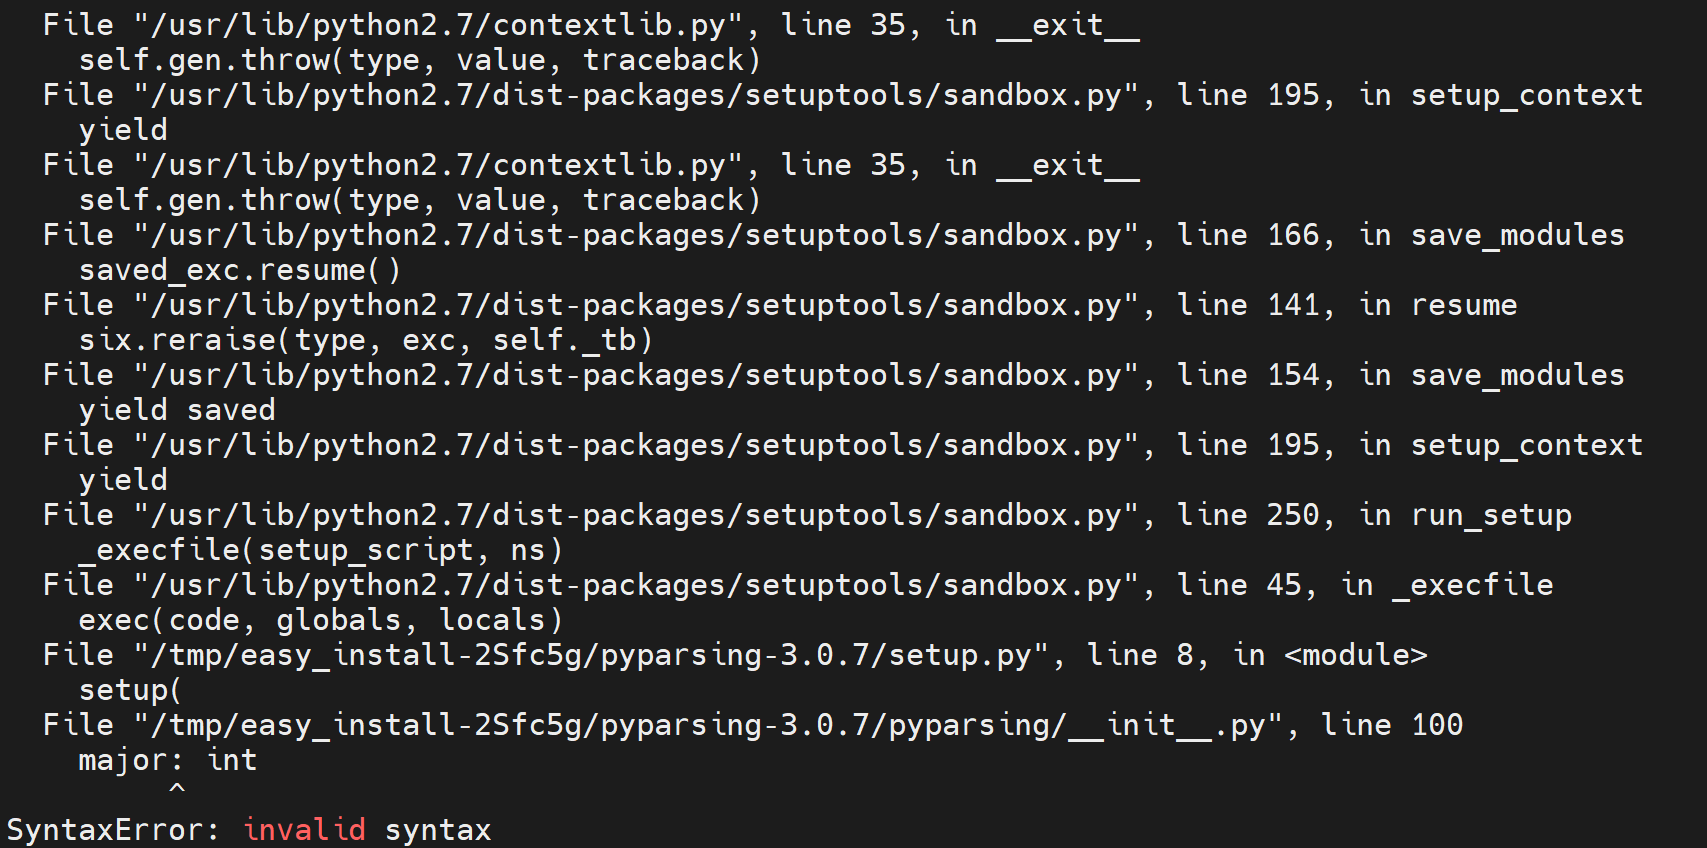Click the "line 154" text

coord(1249,375)
